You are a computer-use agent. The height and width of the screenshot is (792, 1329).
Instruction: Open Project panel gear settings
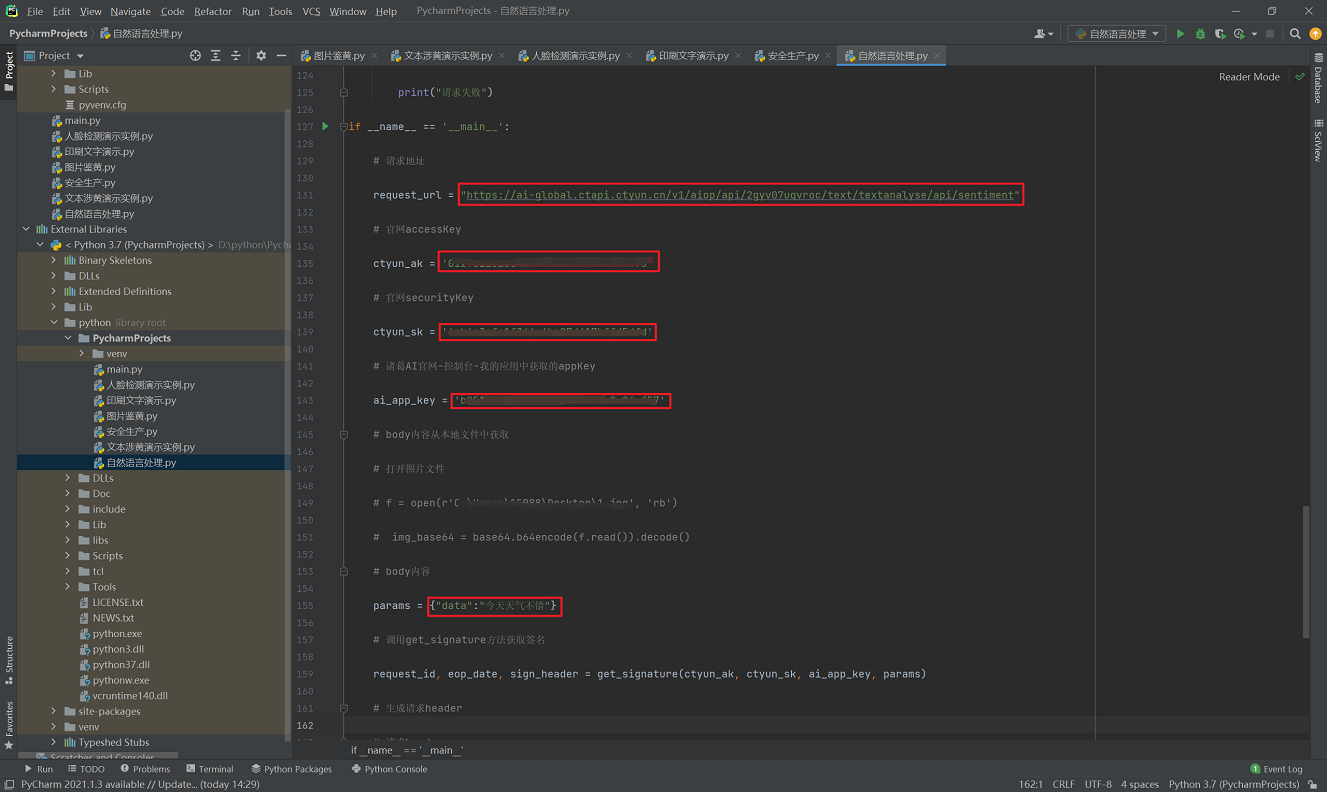261,56
